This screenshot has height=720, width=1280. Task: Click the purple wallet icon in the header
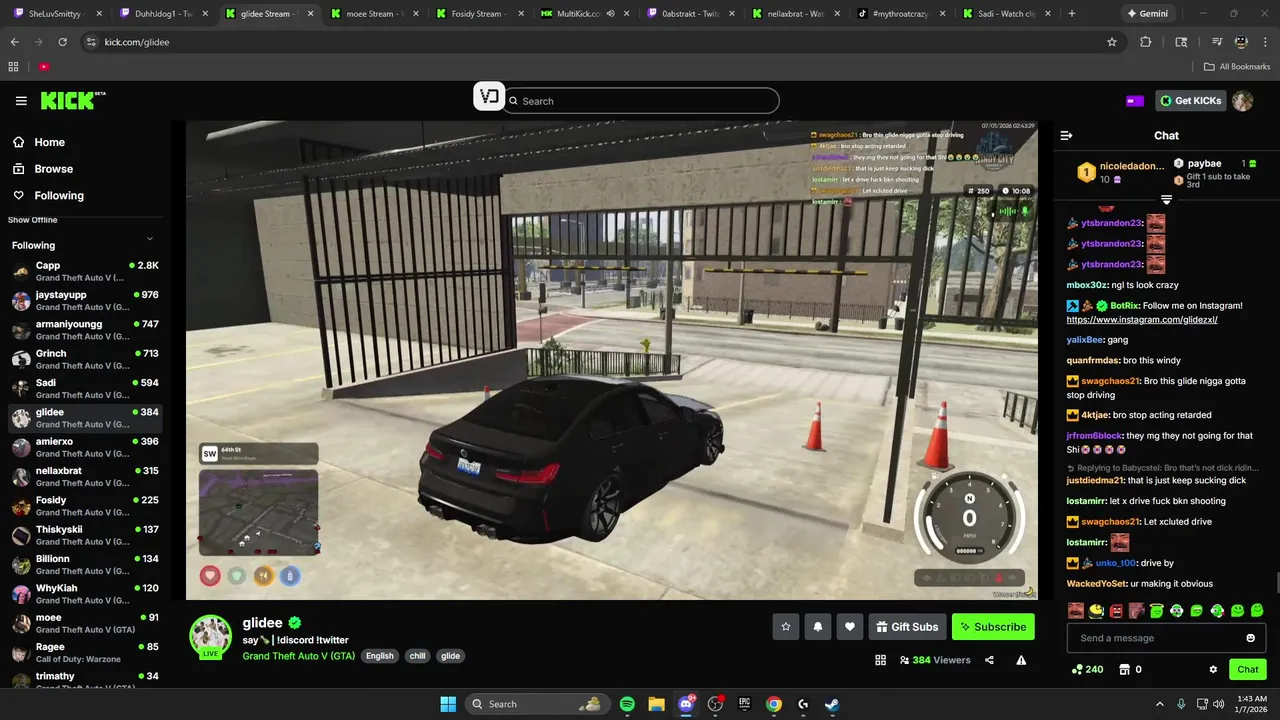coord(1135,101)
